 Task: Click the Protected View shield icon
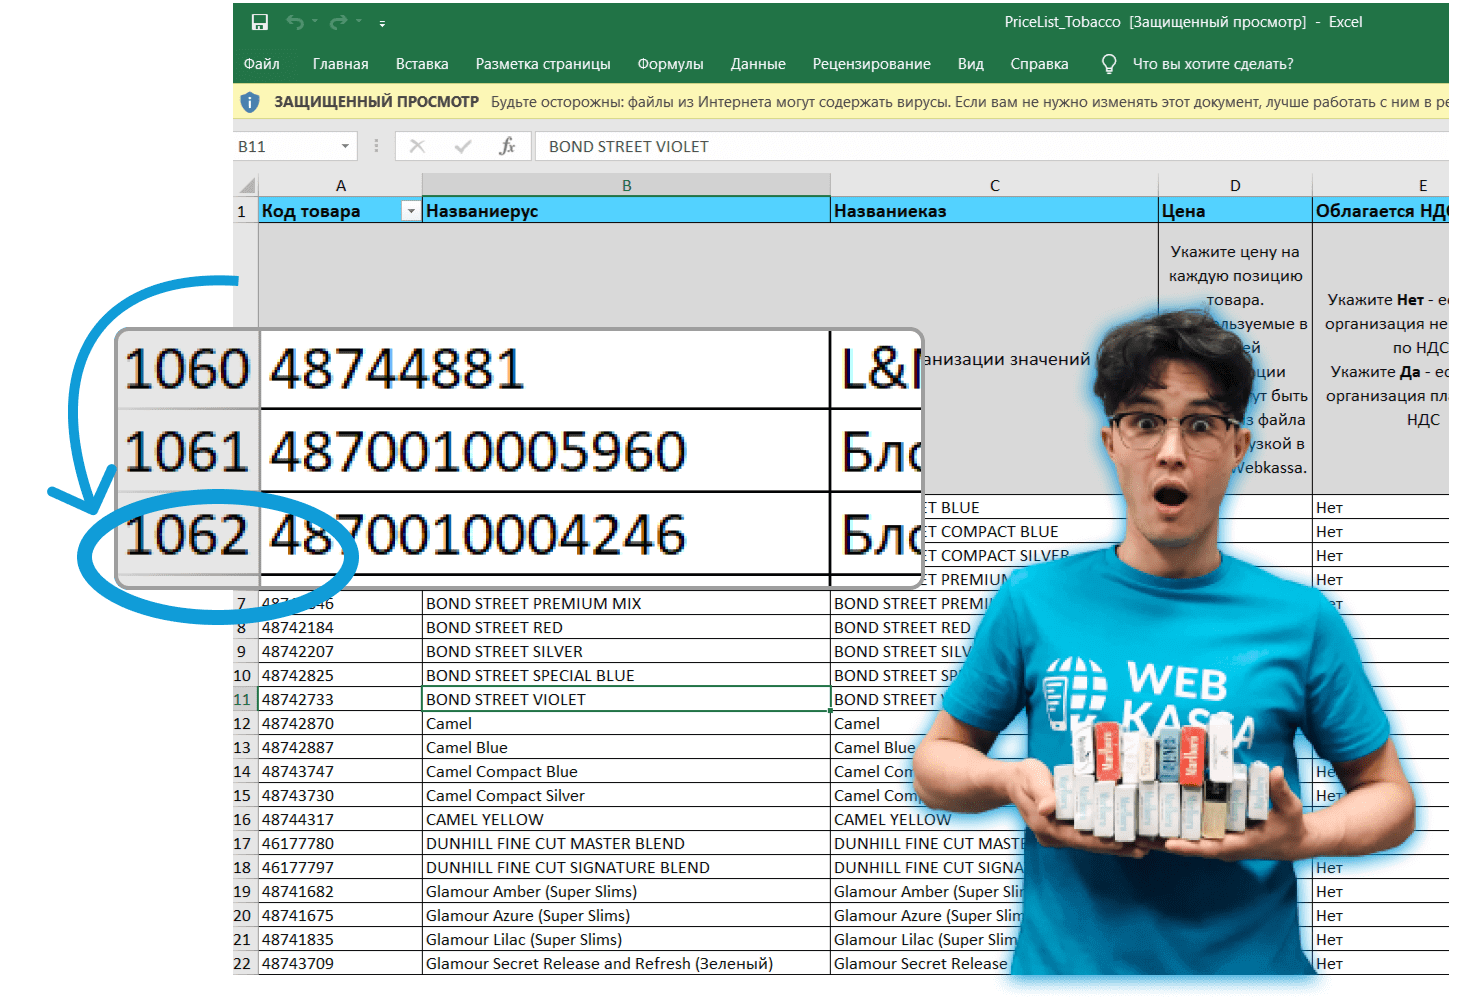click(x=250, y=102)
